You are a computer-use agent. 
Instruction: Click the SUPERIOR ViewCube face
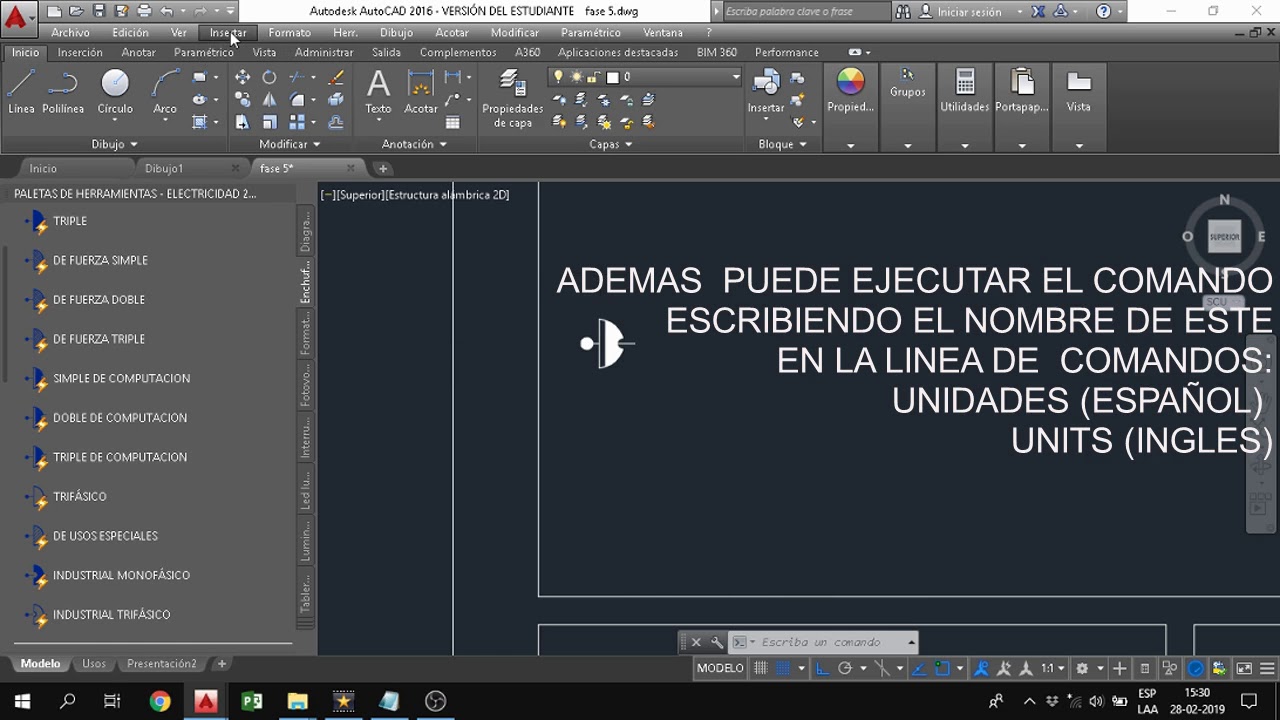[x=1224, y=237]
